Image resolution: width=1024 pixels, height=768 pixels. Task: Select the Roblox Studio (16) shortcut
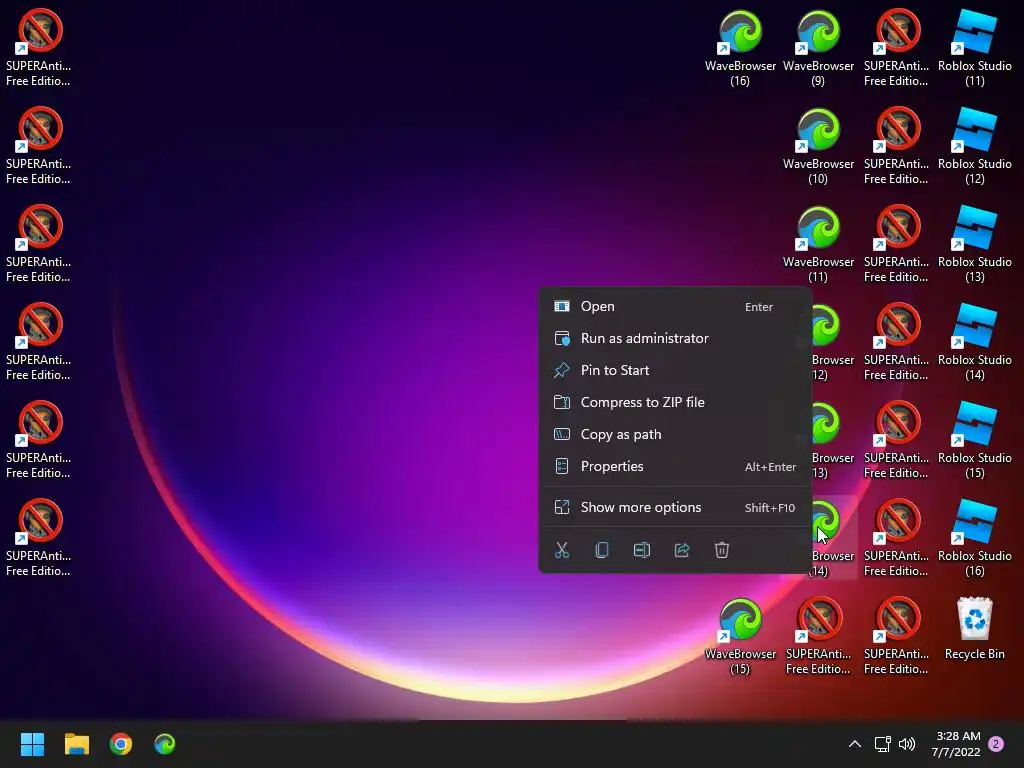[974, 537]
